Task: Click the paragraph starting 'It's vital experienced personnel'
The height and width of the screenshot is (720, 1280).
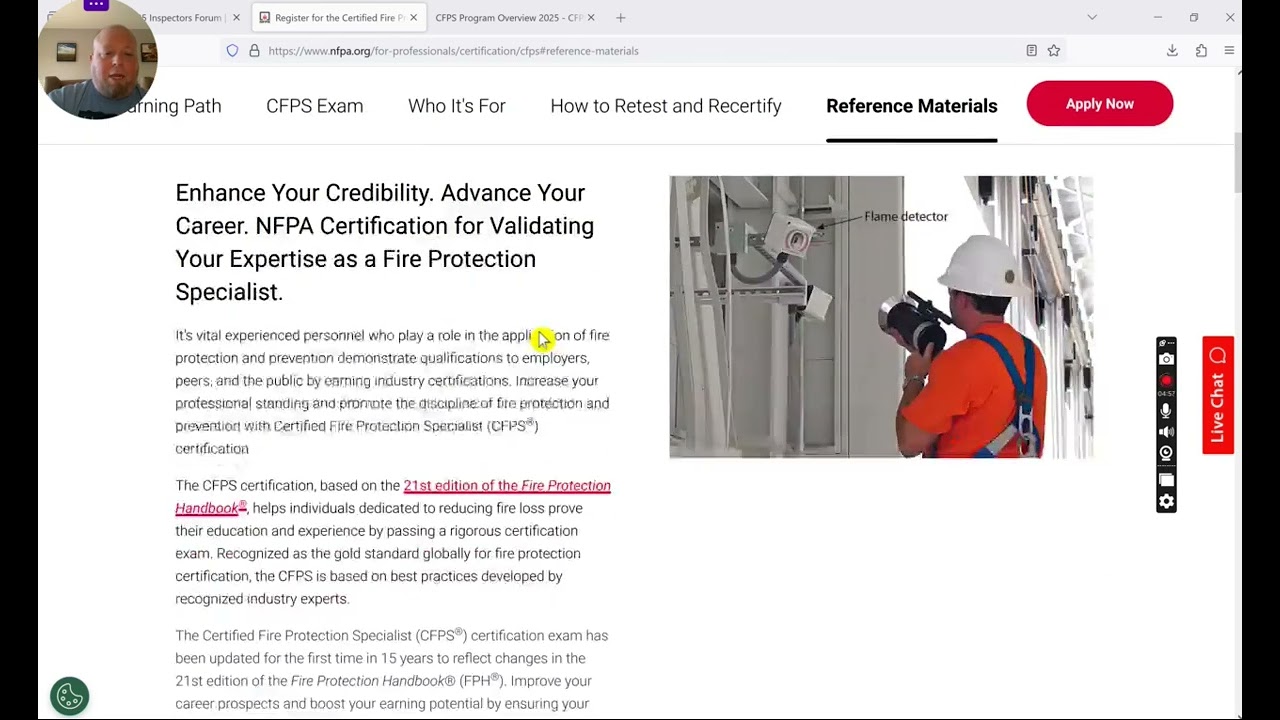Action: coord(392,392)
